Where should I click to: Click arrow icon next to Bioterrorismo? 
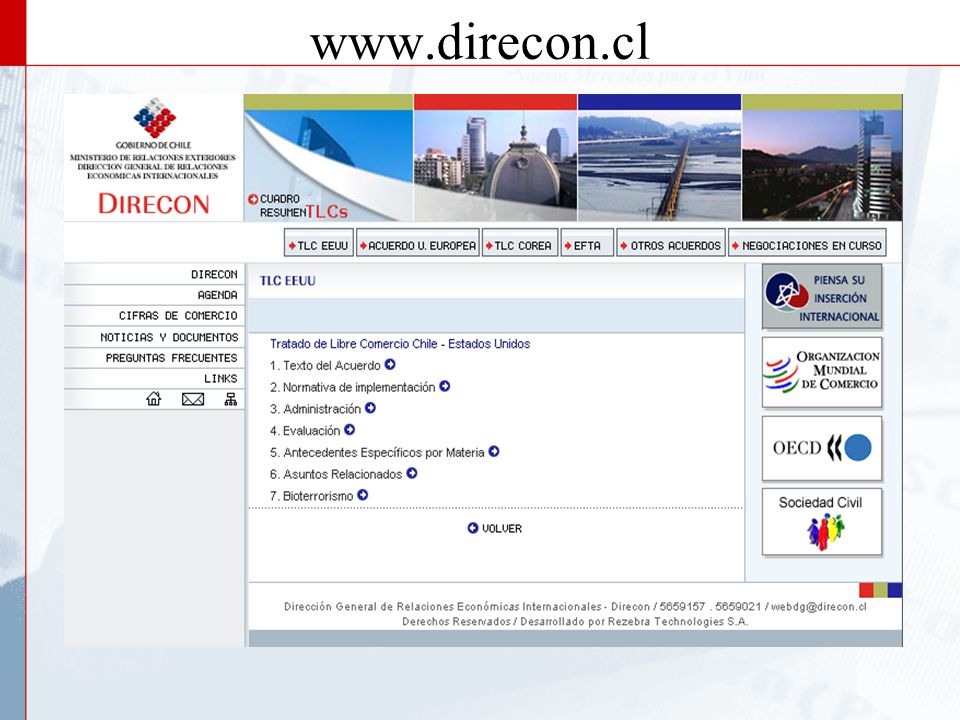[x=363, y=495]
